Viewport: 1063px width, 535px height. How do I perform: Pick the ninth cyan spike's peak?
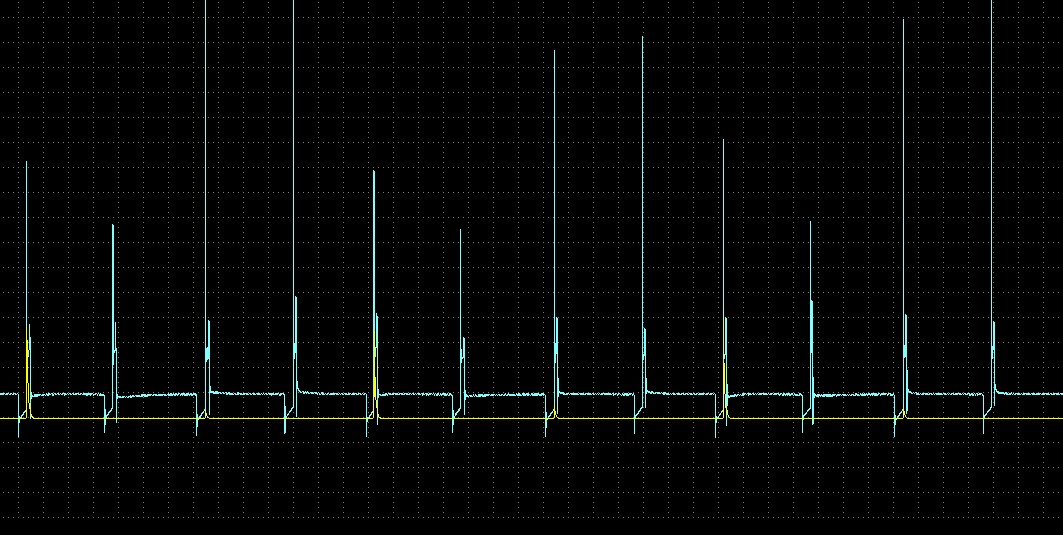[723, 140]
